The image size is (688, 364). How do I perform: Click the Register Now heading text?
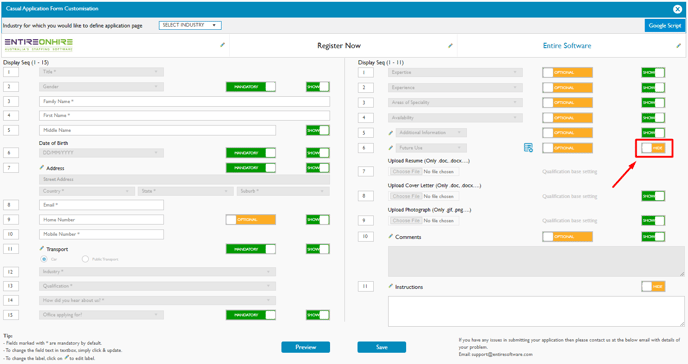[339, 46]
